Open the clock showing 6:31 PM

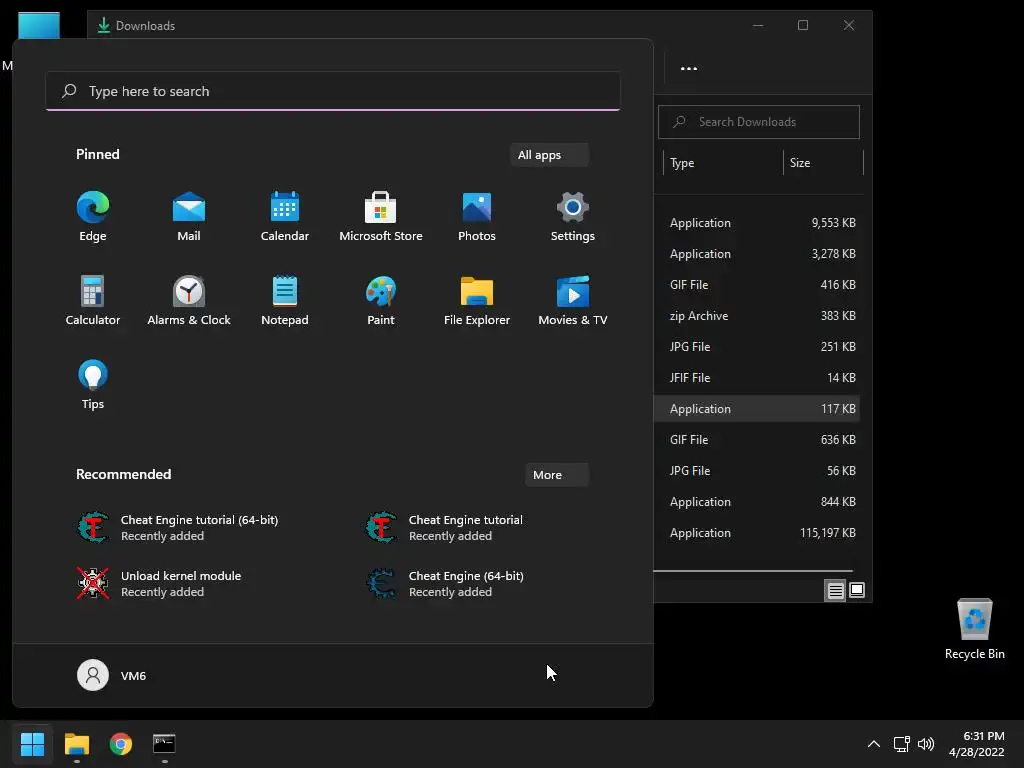(976, 744)
